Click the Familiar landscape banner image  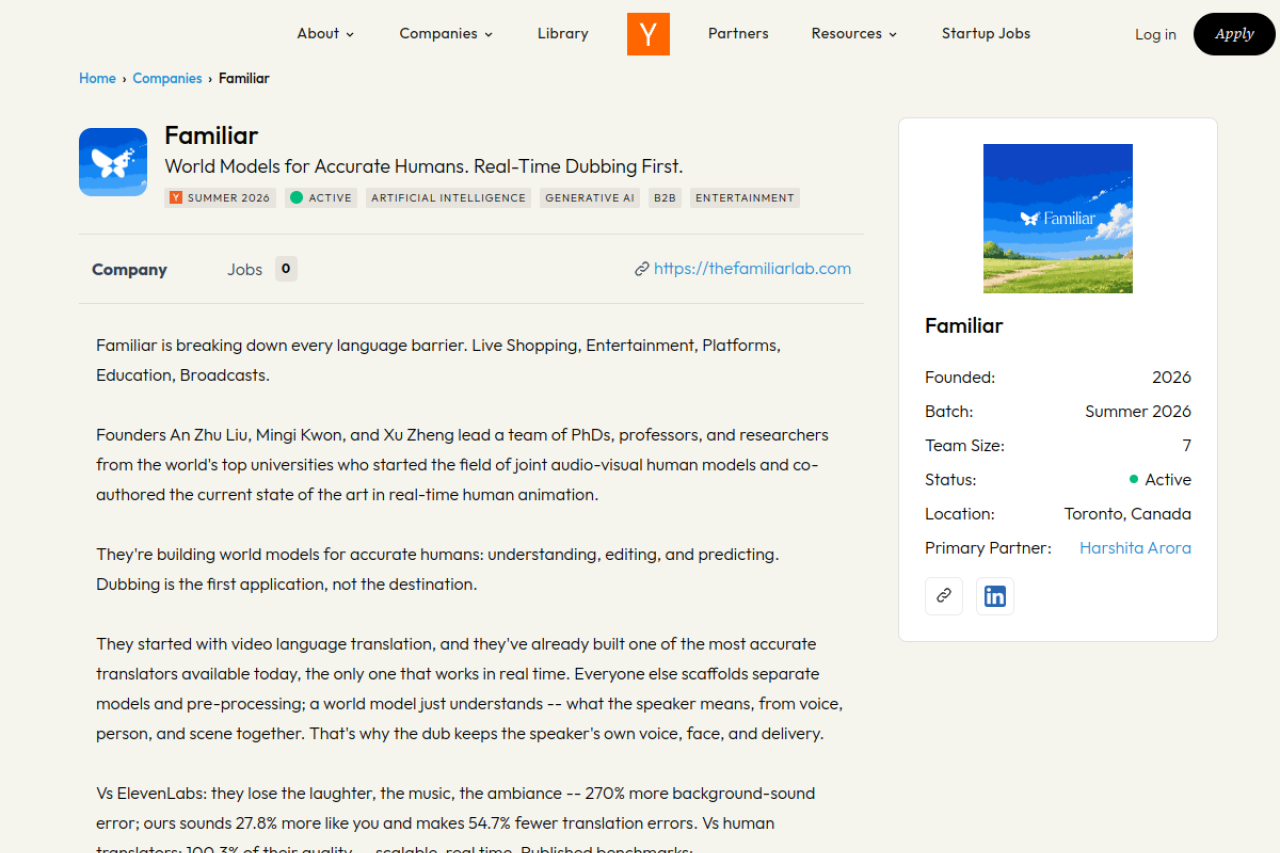tap(1058, 218)
